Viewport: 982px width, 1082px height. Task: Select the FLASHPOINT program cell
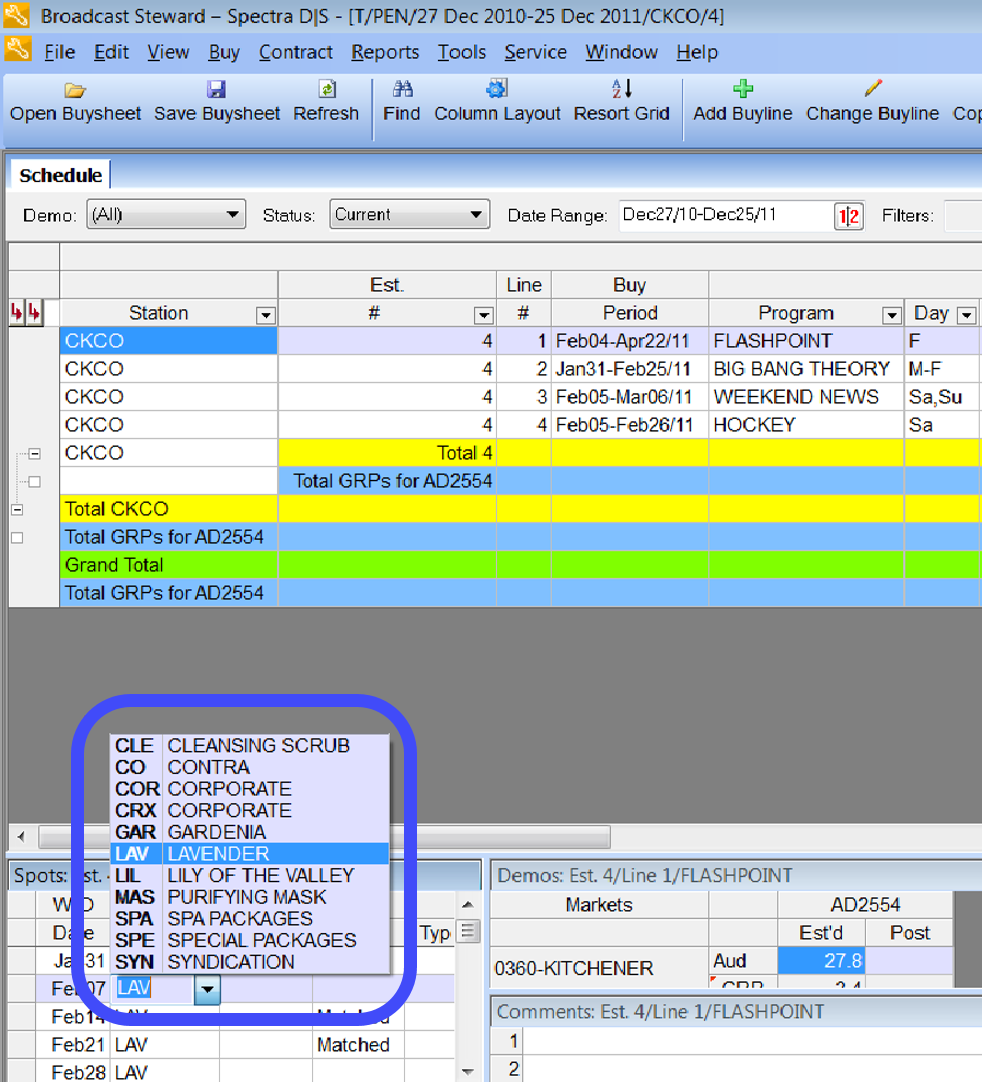point(806,341)
